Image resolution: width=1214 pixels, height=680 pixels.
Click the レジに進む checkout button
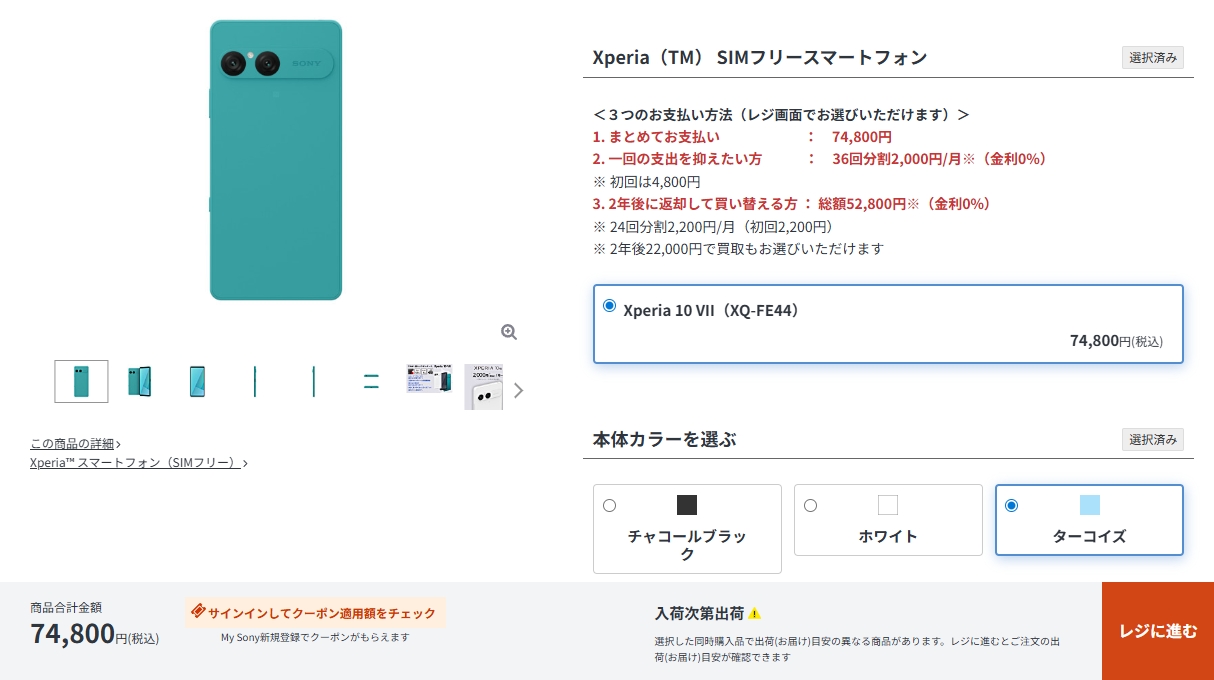1157,631
